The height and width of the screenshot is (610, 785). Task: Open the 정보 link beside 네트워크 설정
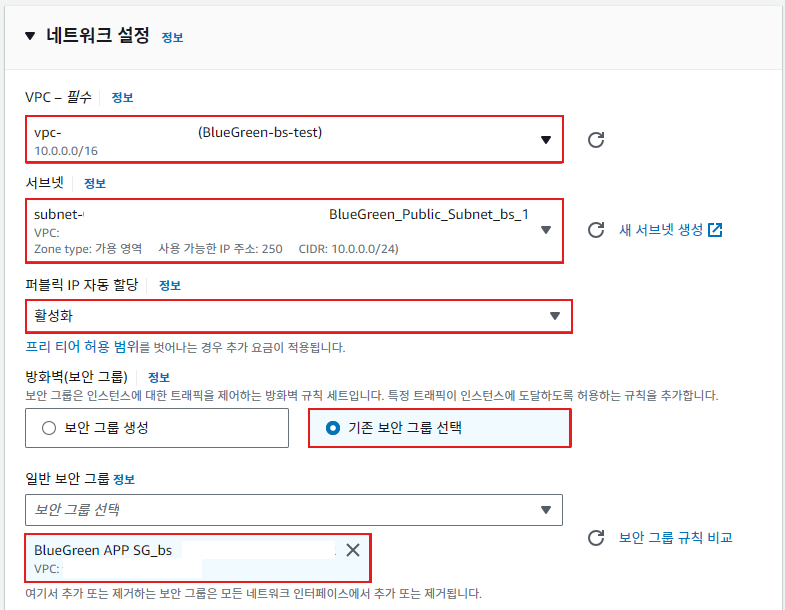172,38
